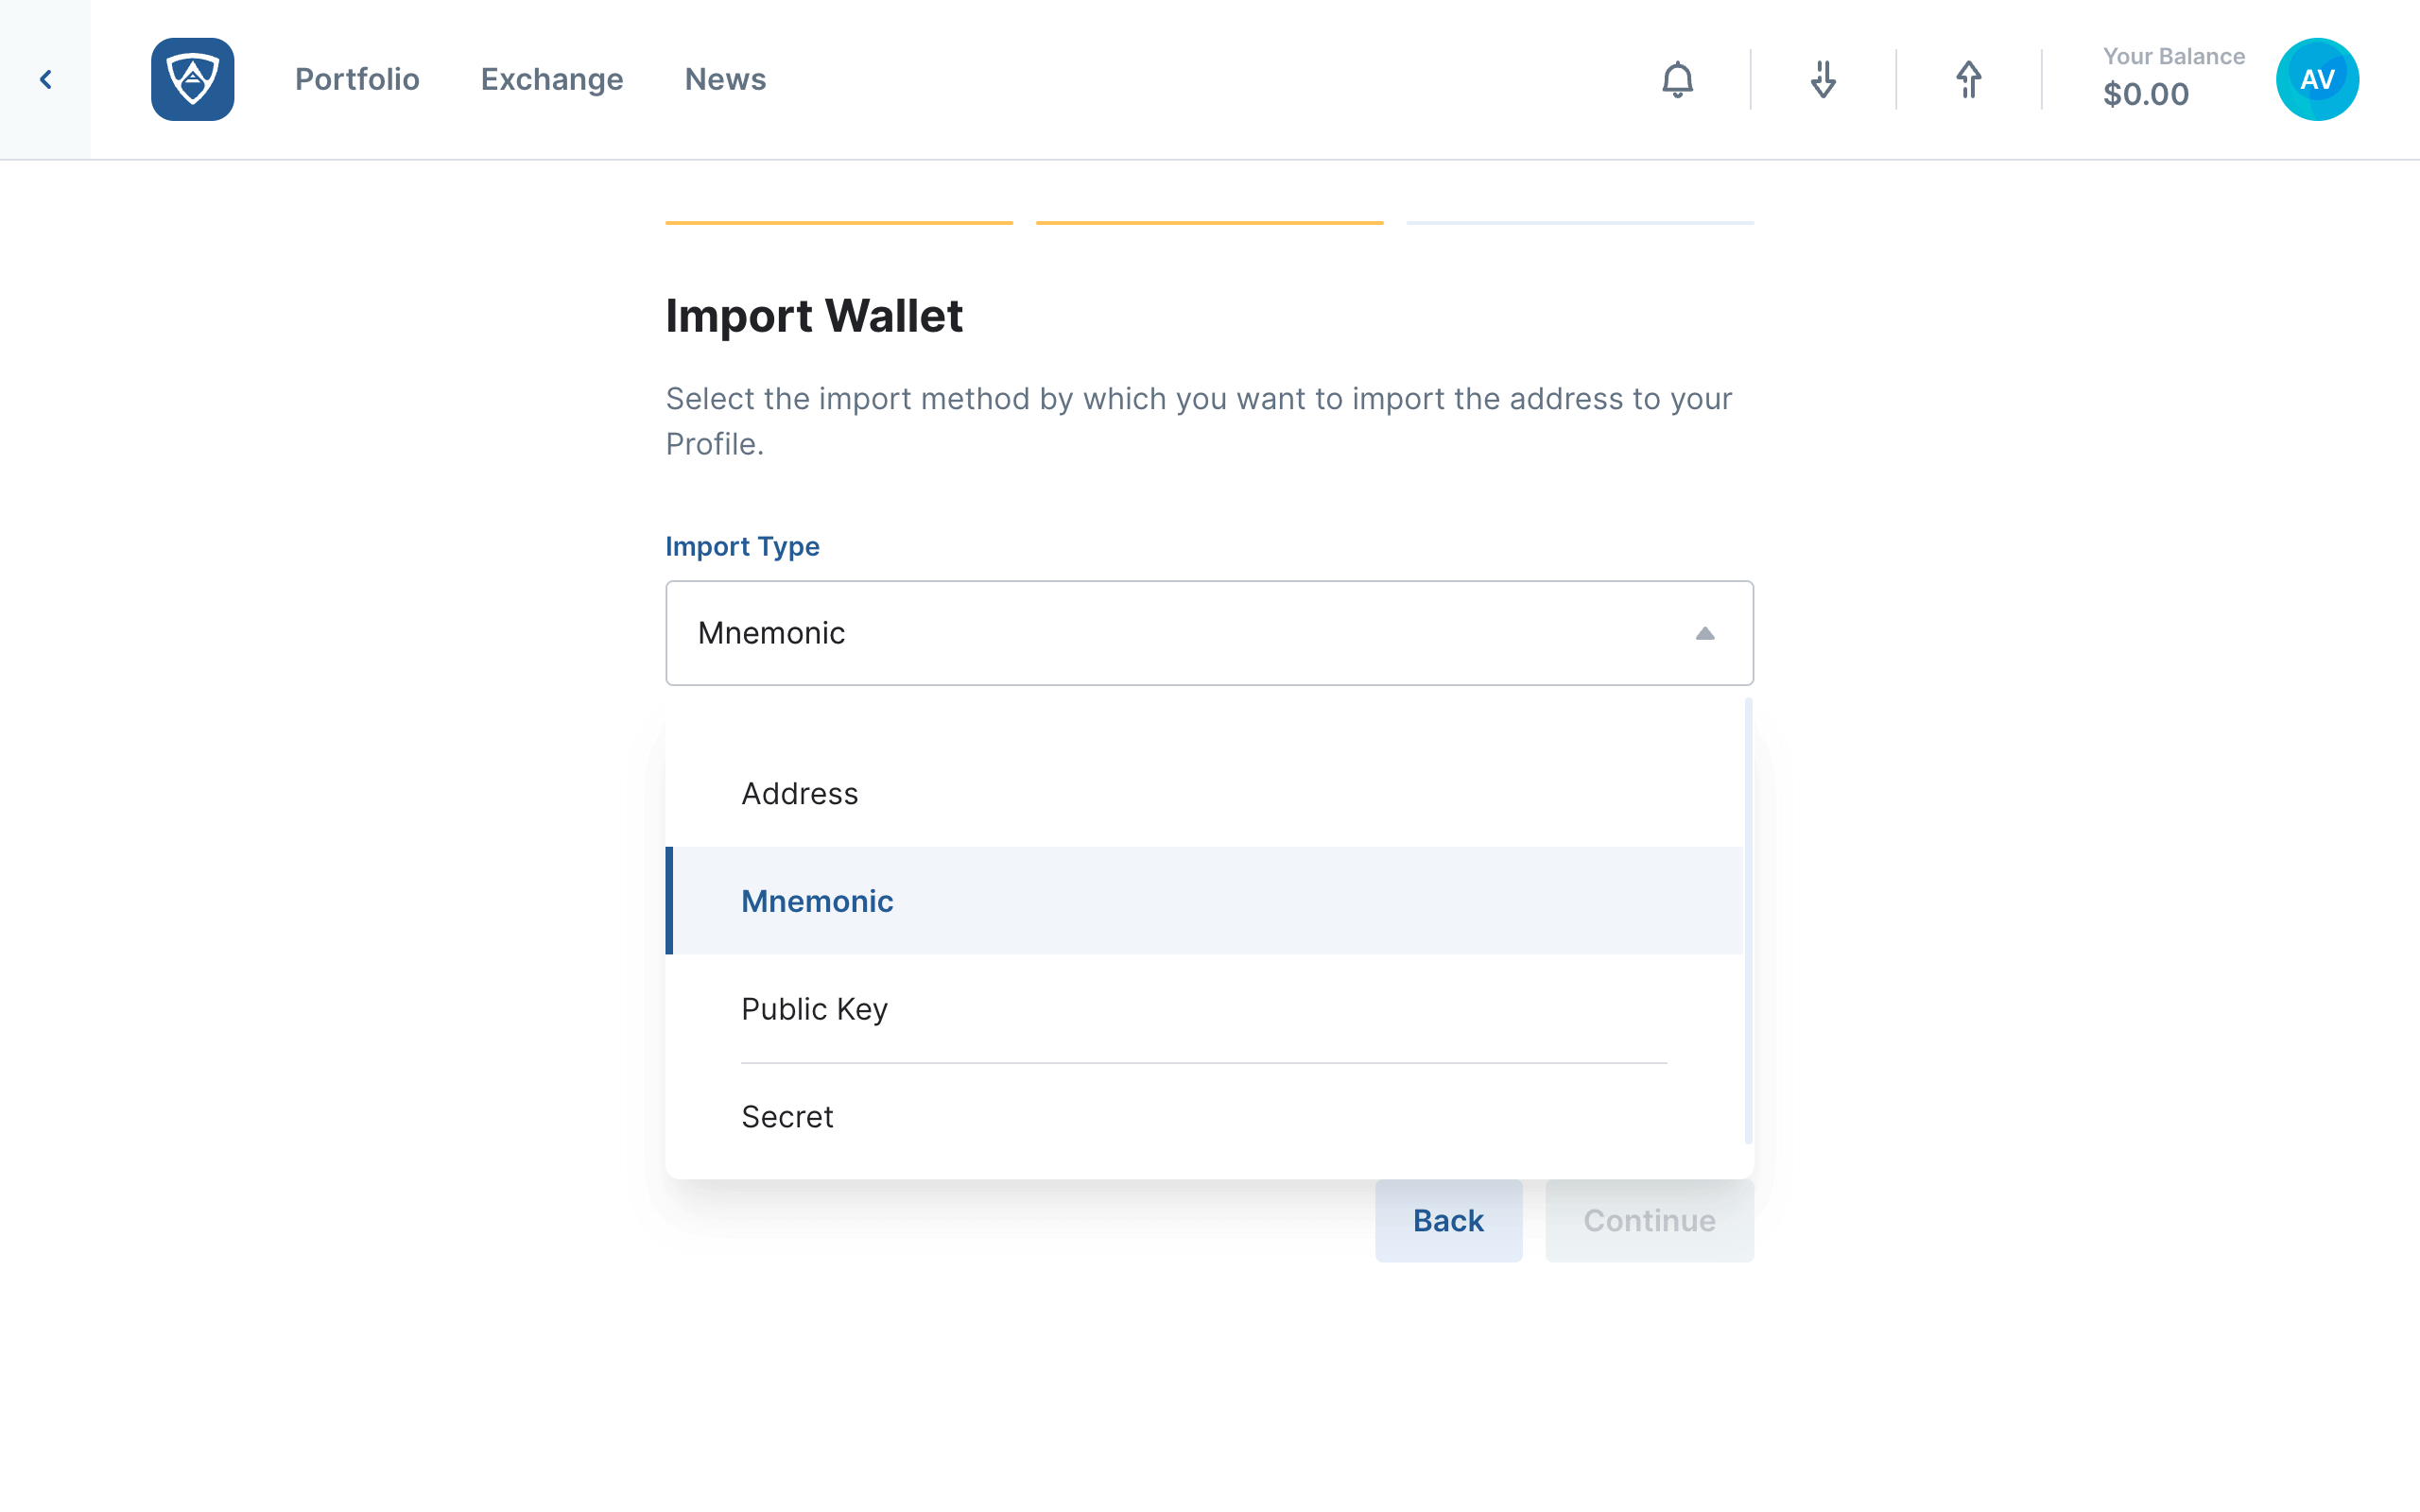Image resolution: width=2420 pixels, height=1512 pixels.
Task: Collapse the Import Type dropdown arrow
Action: click(x=1705, y=633)
